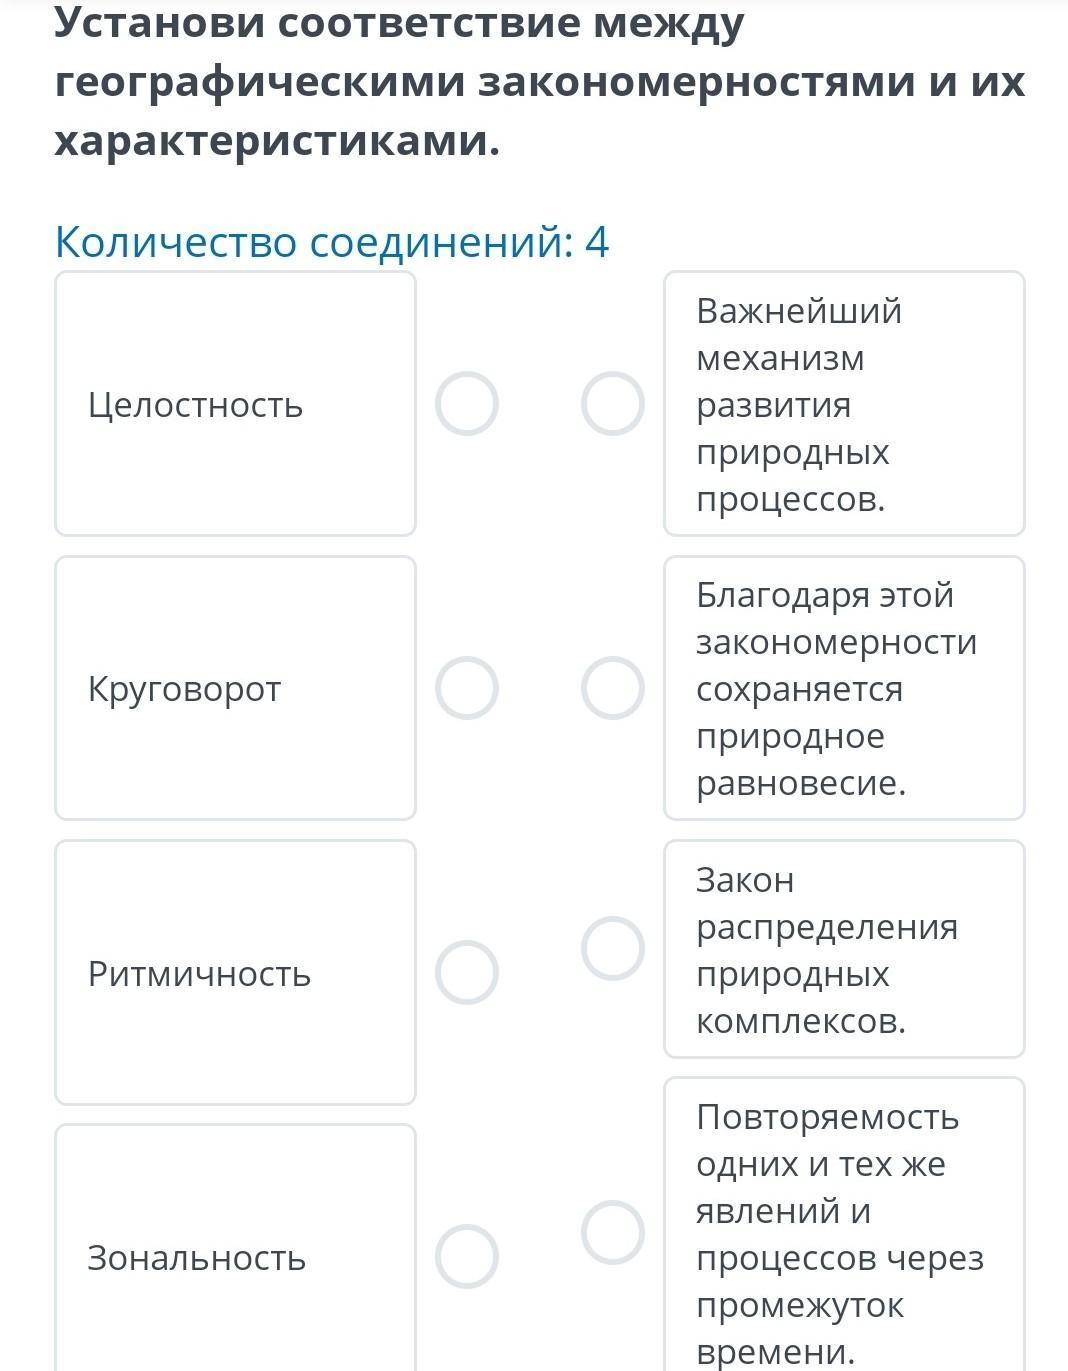
Task: Click the Целостность card
Action: [235, 404]
